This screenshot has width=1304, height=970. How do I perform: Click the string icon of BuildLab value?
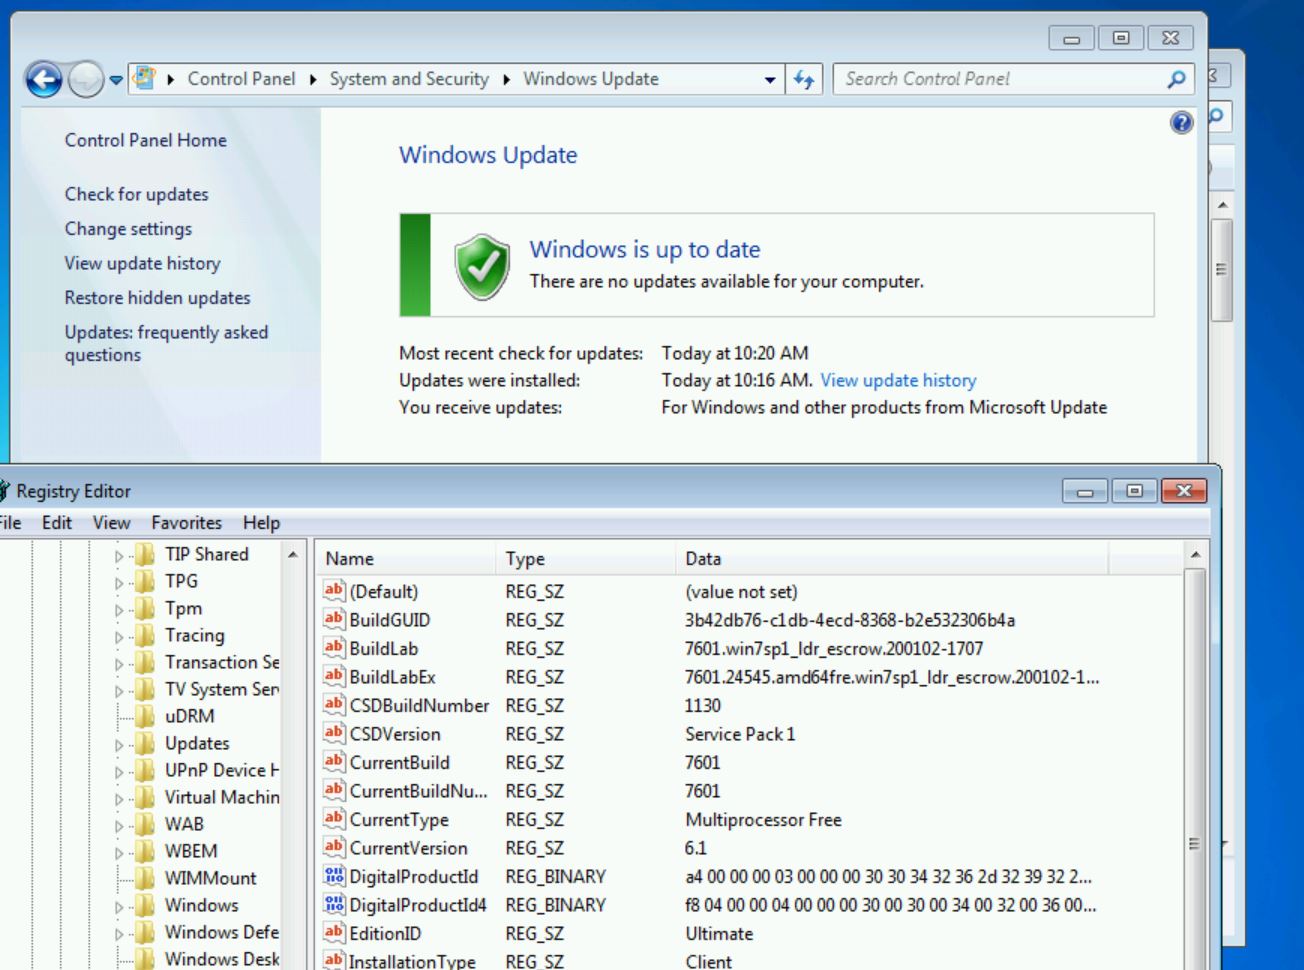pos(334,648)
